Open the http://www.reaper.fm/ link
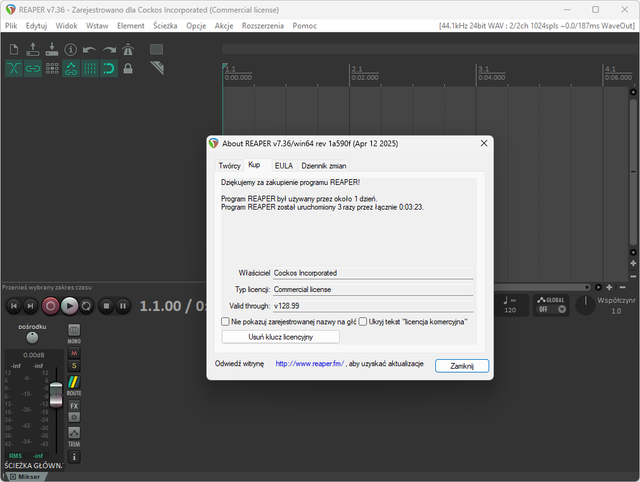 pos(309,364)
